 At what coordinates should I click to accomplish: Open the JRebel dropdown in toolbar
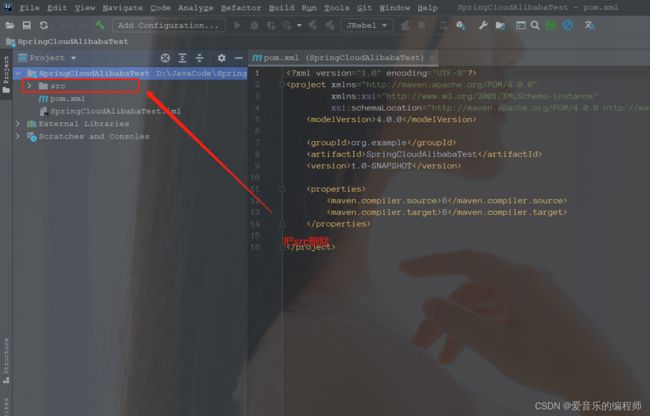(366, 25)
